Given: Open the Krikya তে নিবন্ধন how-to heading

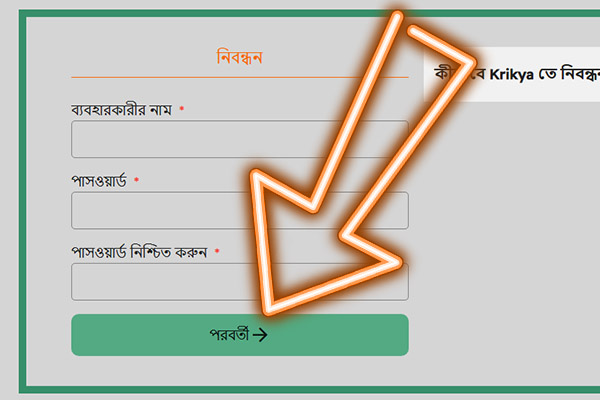Looking at the screenshot, I should click(x=517, y=74).
